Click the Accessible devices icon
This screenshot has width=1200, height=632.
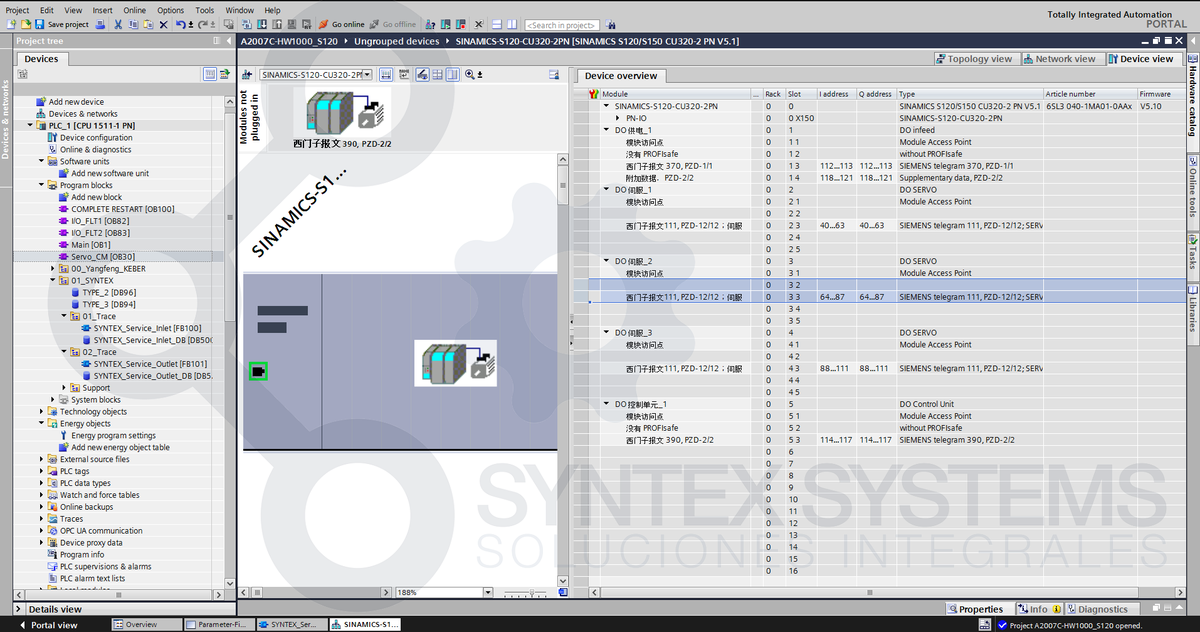tap(429, 24)
